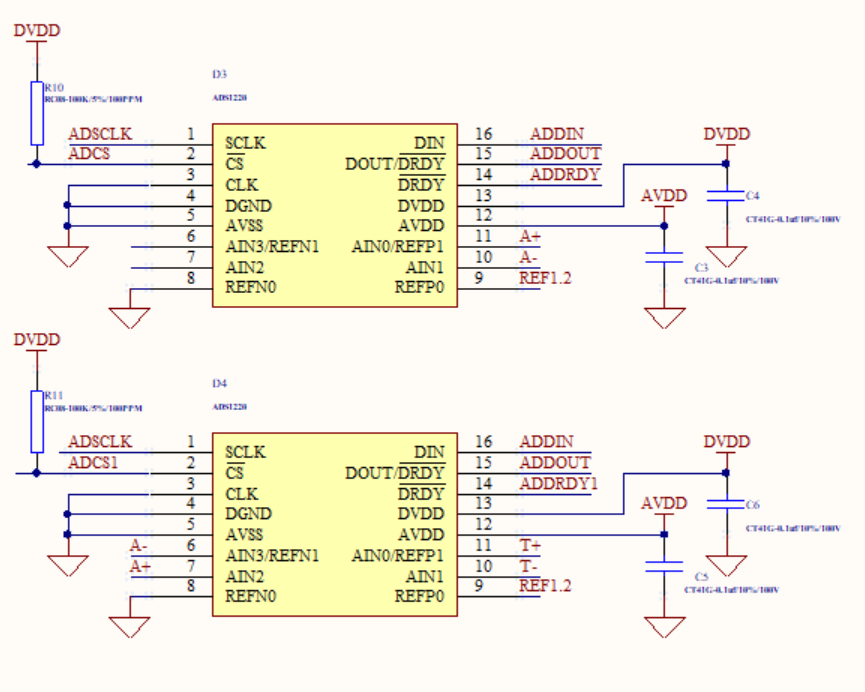The image size is (865, 692).
Task: Click junction dot under AVDD port near C3
Action: tap(664, 226)
